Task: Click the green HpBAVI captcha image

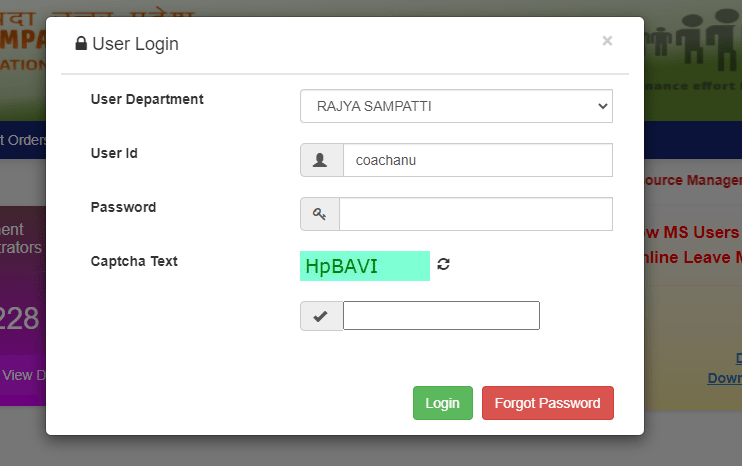Action: pyautogui.click(x=364, y=266)
